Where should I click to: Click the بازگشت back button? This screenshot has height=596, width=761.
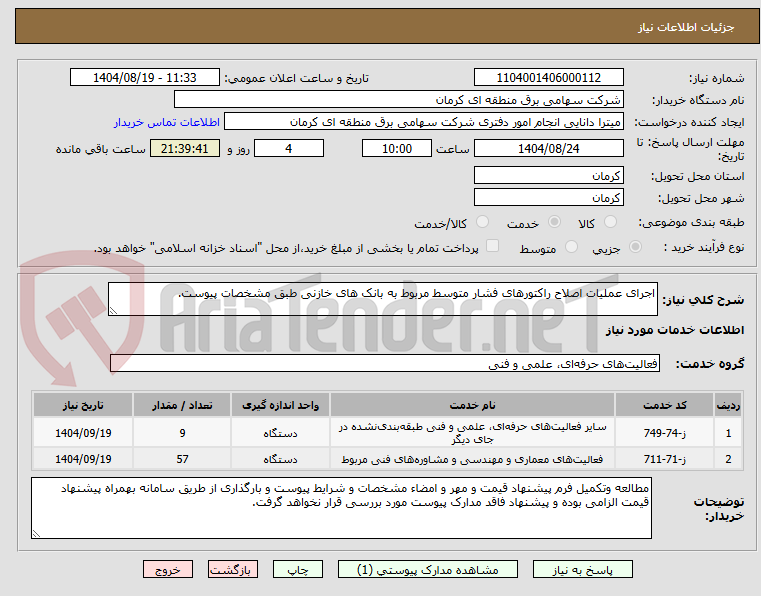pyautogui.click(x=232, y=569)
